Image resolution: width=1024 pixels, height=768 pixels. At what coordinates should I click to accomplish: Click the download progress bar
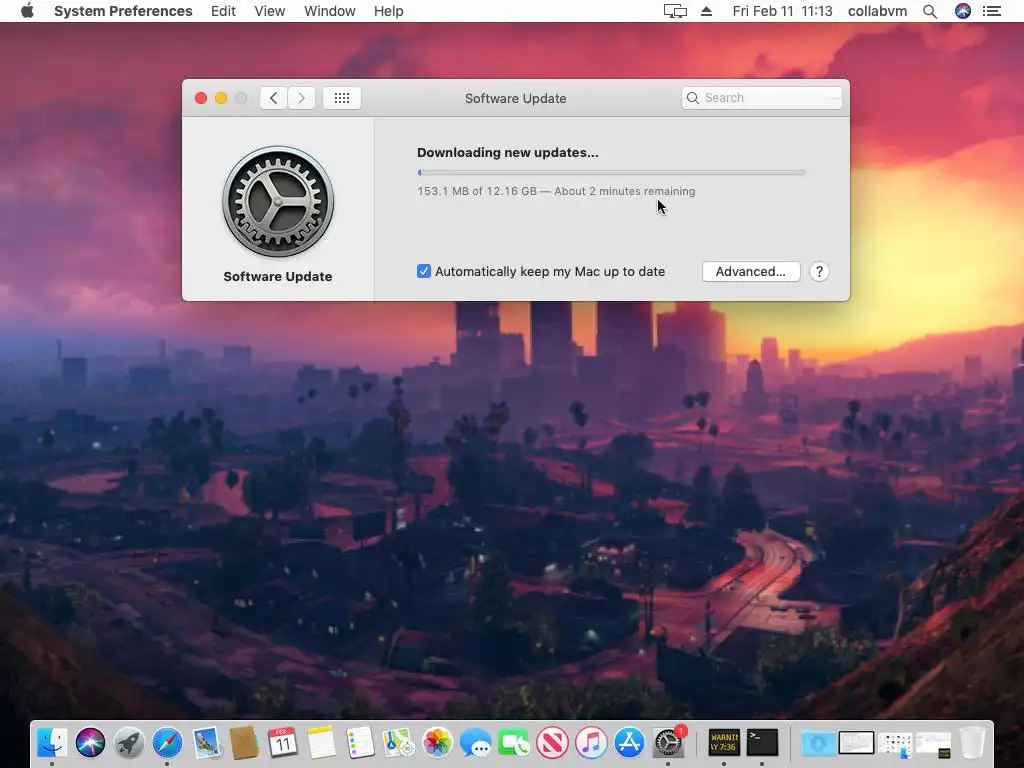(x=611, y=172)
